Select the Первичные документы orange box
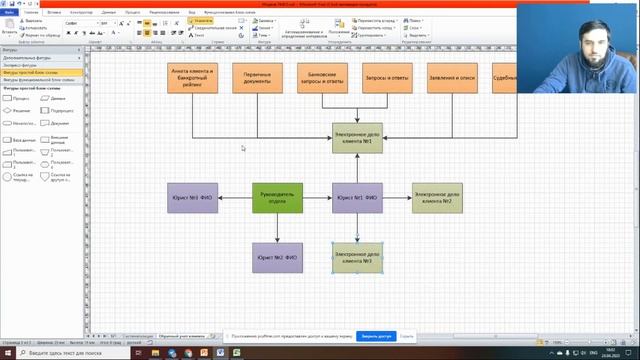The height and width of the screenshot is (360, 640). (x=258, y=78)
